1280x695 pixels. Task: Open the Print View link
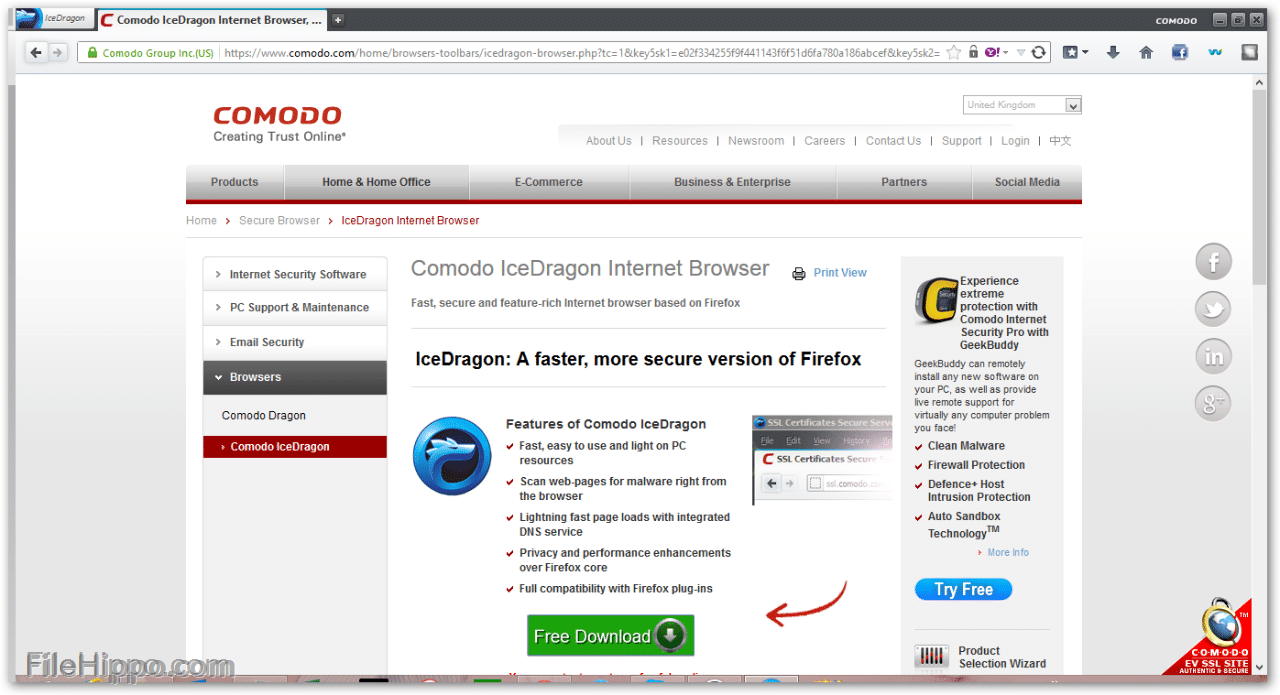pos(839,273)
